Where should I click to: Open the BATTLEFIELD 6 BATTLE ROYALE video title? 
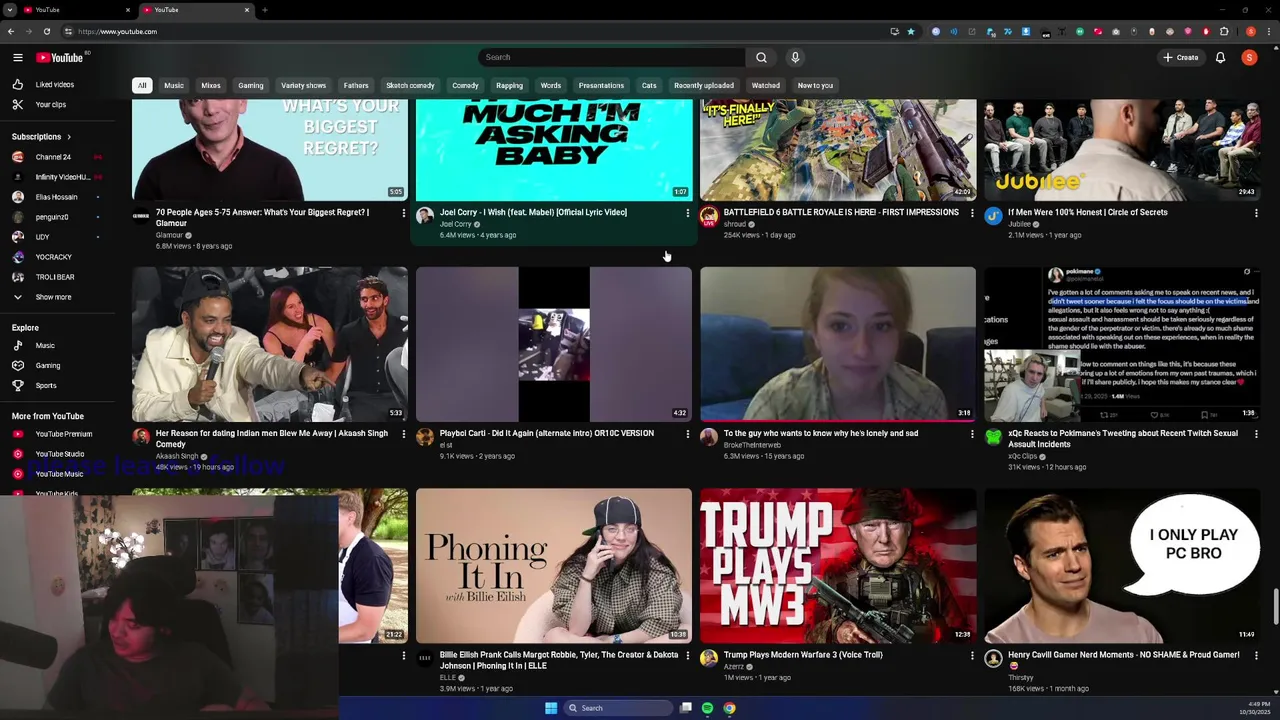[841, 212]
